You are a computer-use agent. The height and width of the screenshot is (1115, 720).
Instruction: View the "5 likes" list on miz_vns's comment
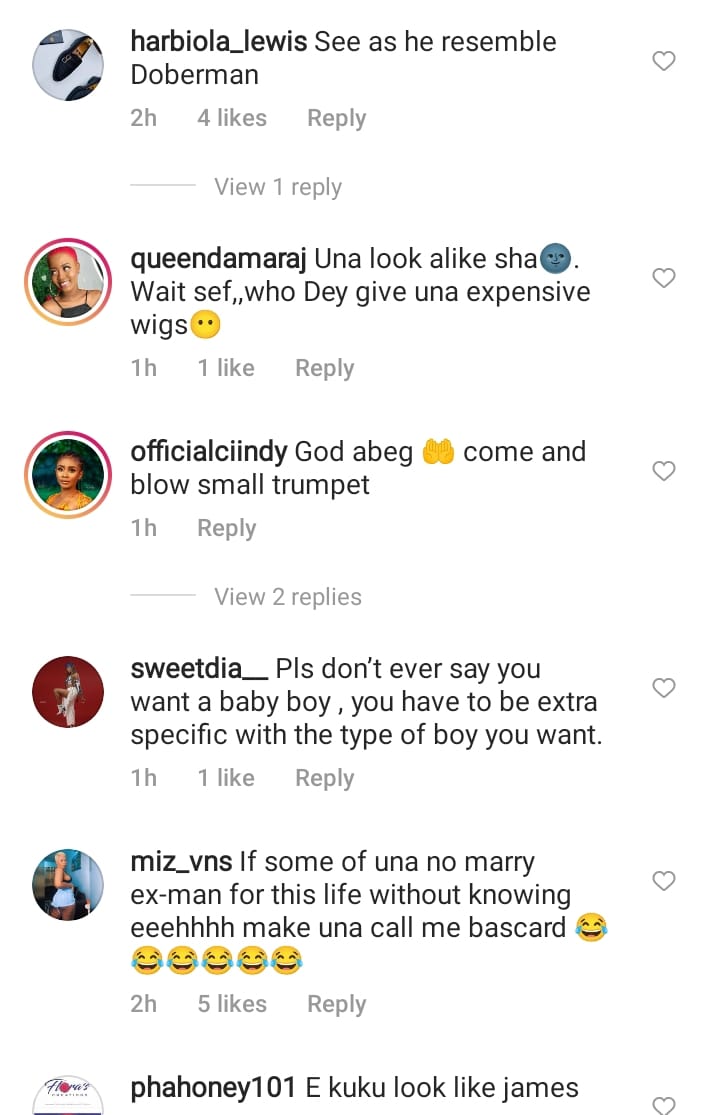tap(232, 1004)
